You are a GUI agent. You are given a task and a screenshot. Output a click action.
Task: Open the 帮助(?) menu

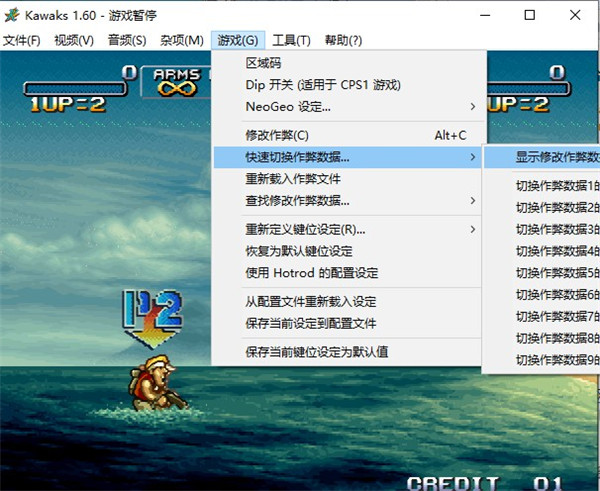pos(343,40)
